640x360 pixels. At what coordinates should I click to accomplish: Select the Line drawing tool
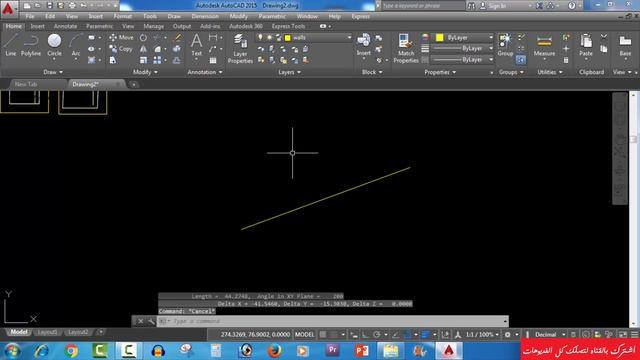11,45
